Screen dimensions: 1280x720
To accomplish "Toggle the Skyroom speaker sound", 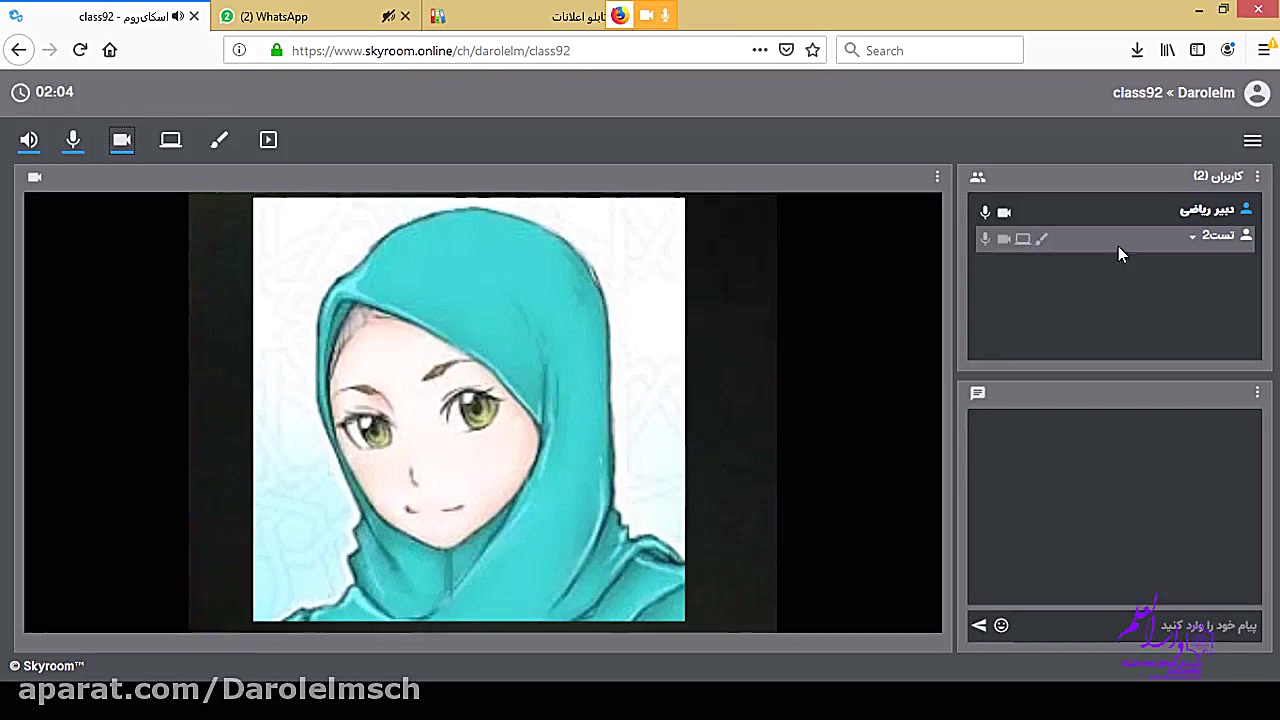I will click(29, 140).
